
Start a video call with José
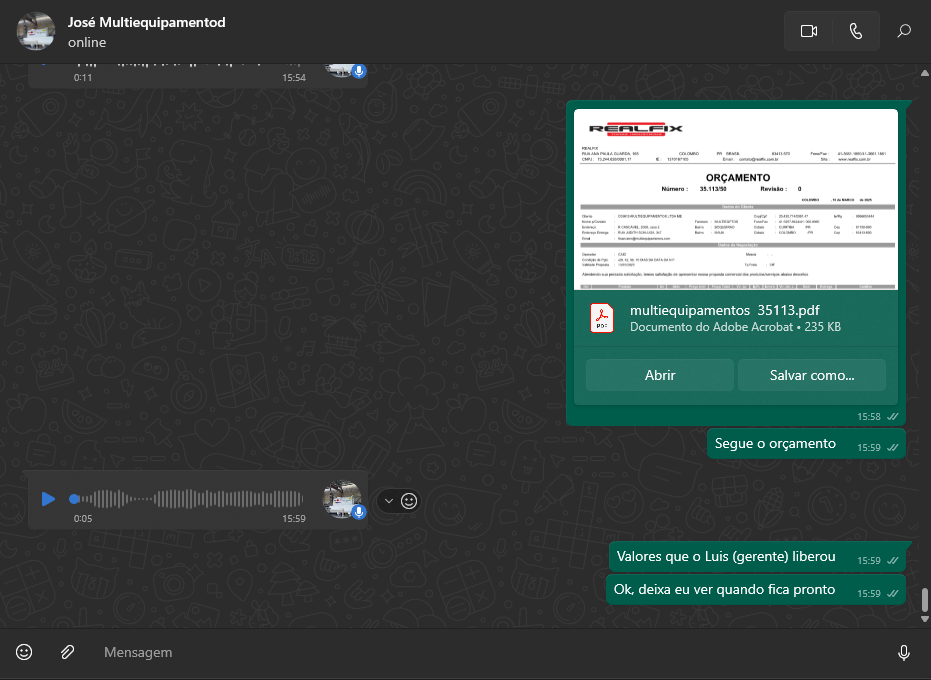coord(809,31)
